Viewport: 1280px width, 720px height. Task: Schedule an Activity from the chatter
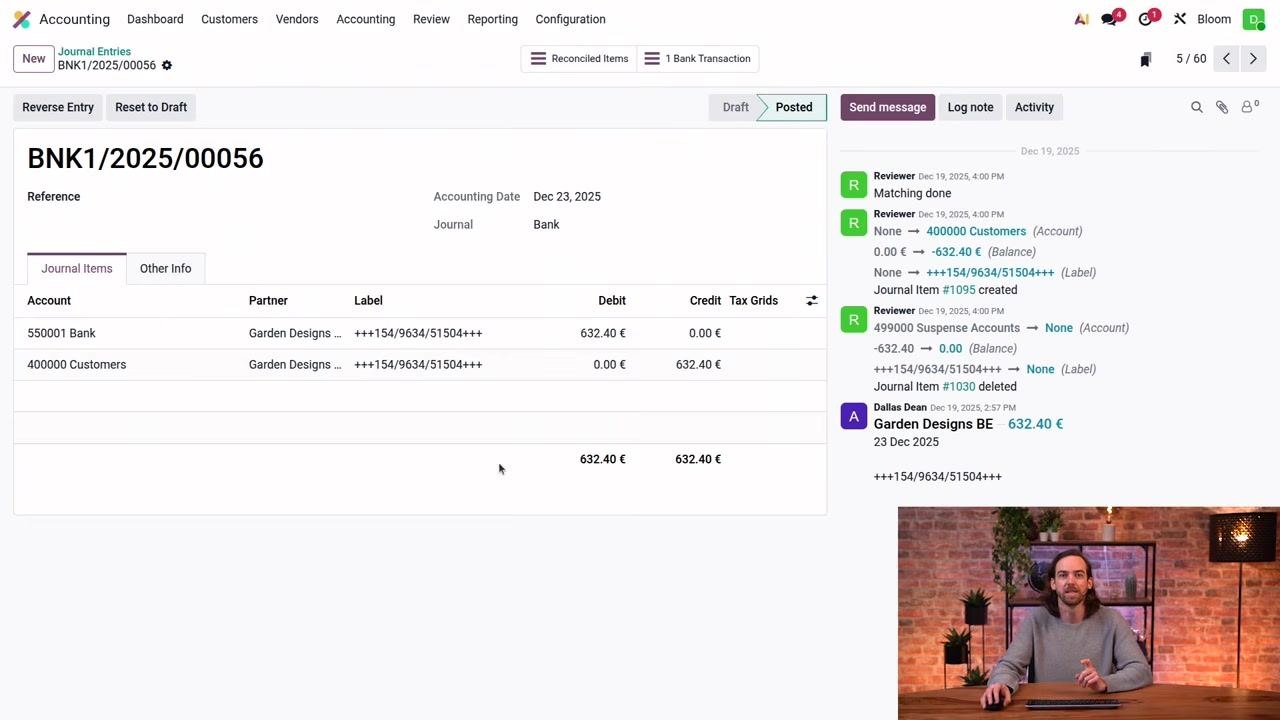(1034, 107)
